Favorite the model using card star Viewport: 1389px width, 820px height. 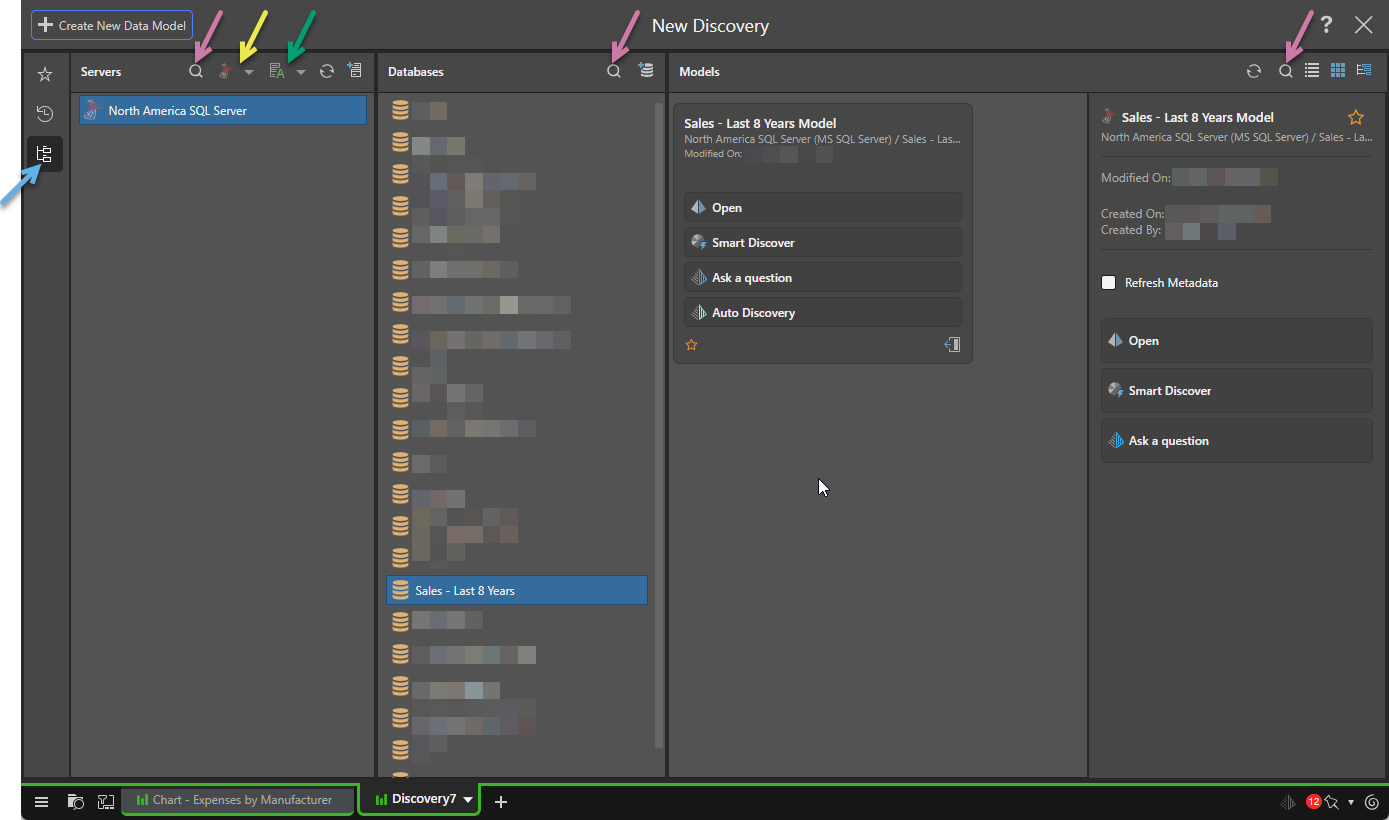tap(691, 345)
